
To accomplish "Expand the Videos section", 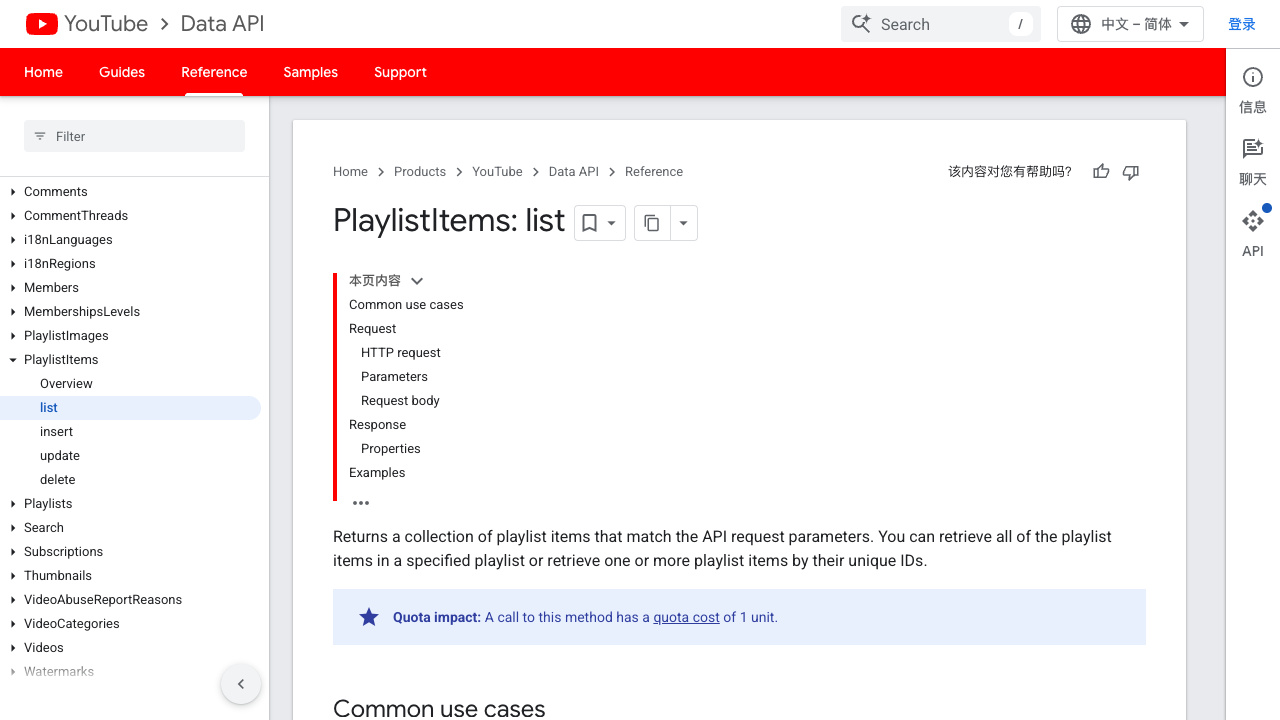I will click(x=13, y=648).
